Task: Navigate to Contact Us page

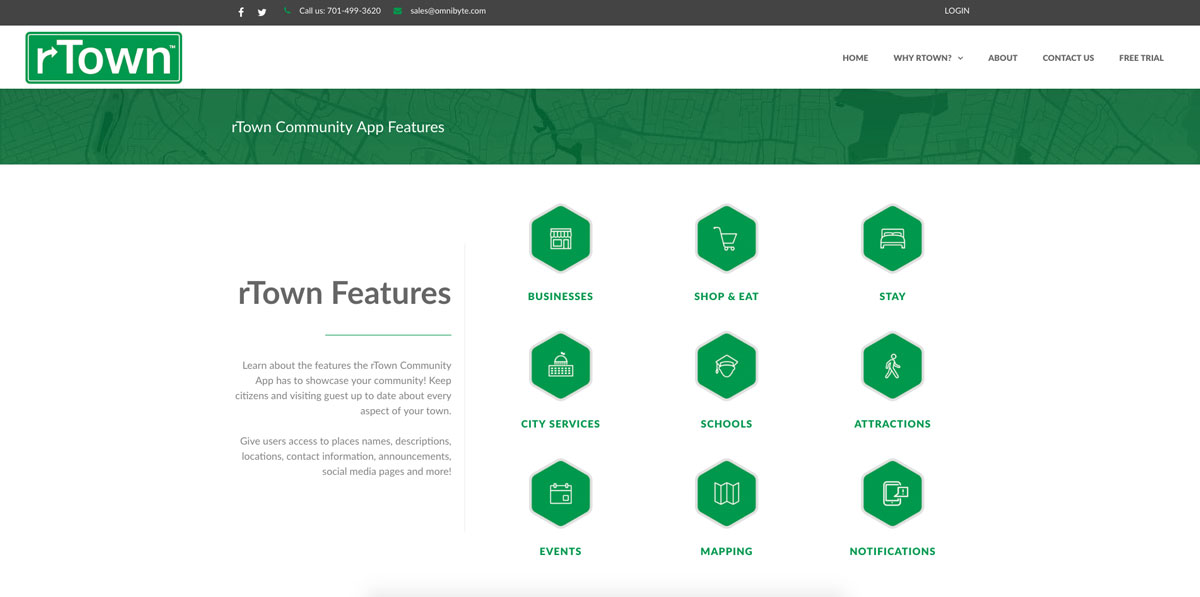Action: (1068, 58)
